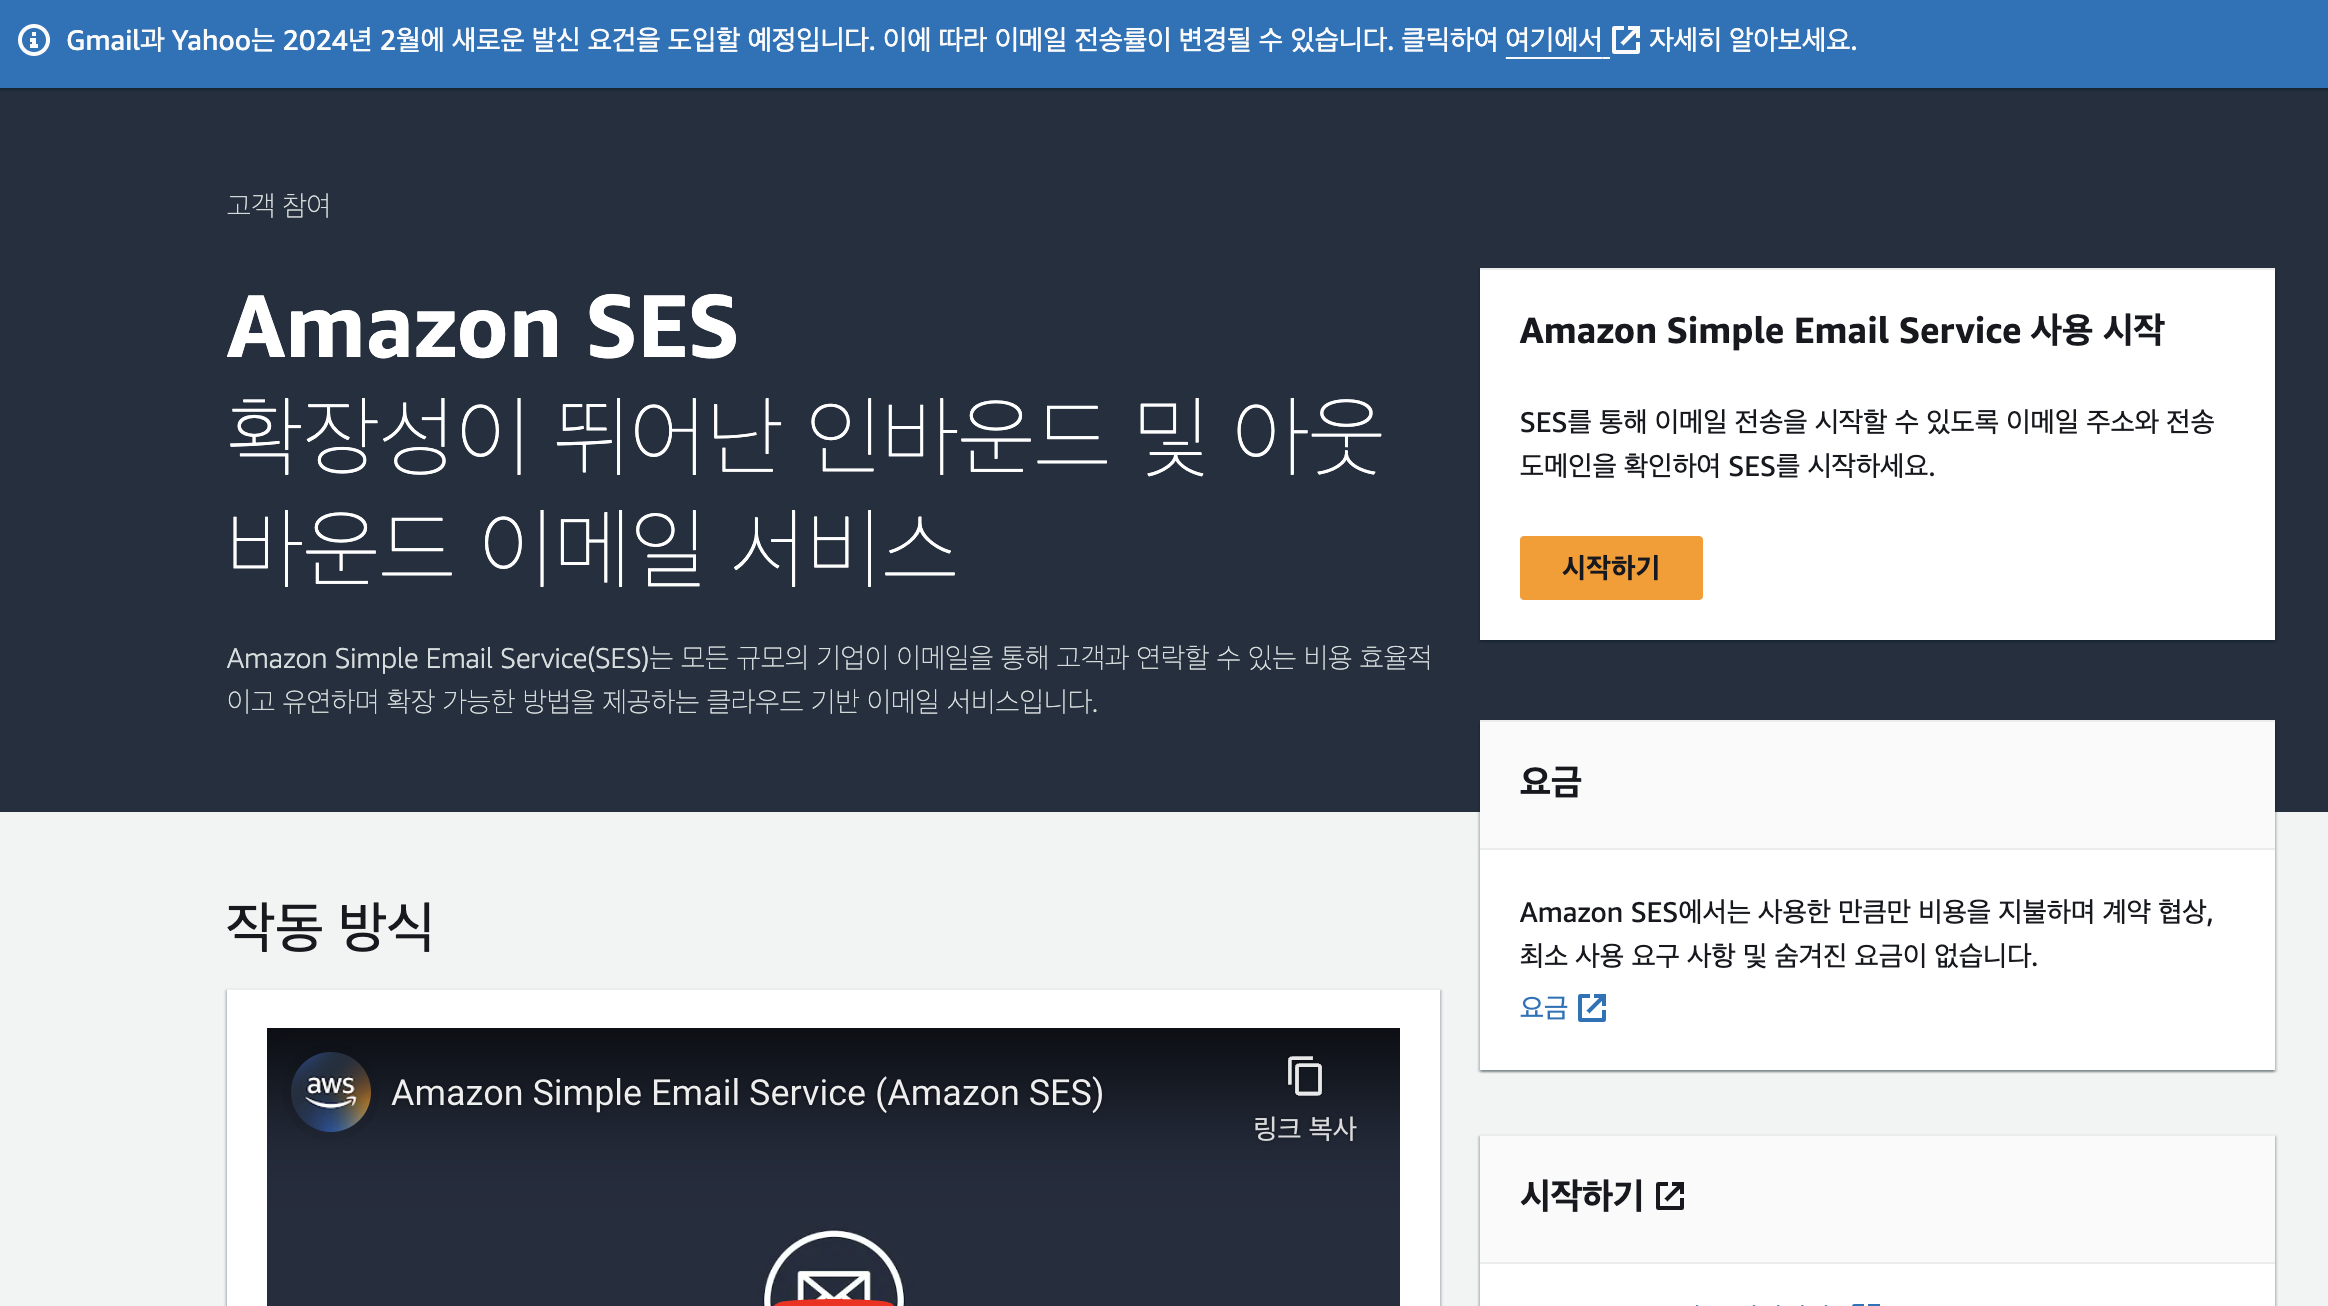The image size is (2328, 1306).
Task: Open the 여기에서 link in the banner
Action: 1553,40
